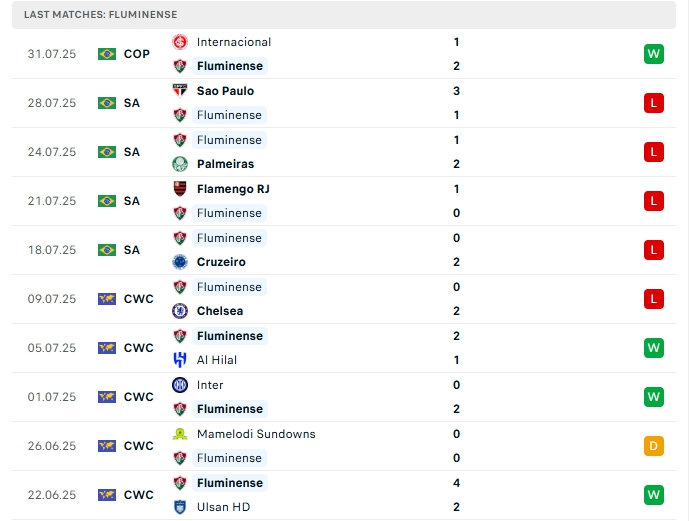Viewport: 689px width, 521px height.
Task: Click the Palmeiras green crest icon
Action: pos(180,164)
